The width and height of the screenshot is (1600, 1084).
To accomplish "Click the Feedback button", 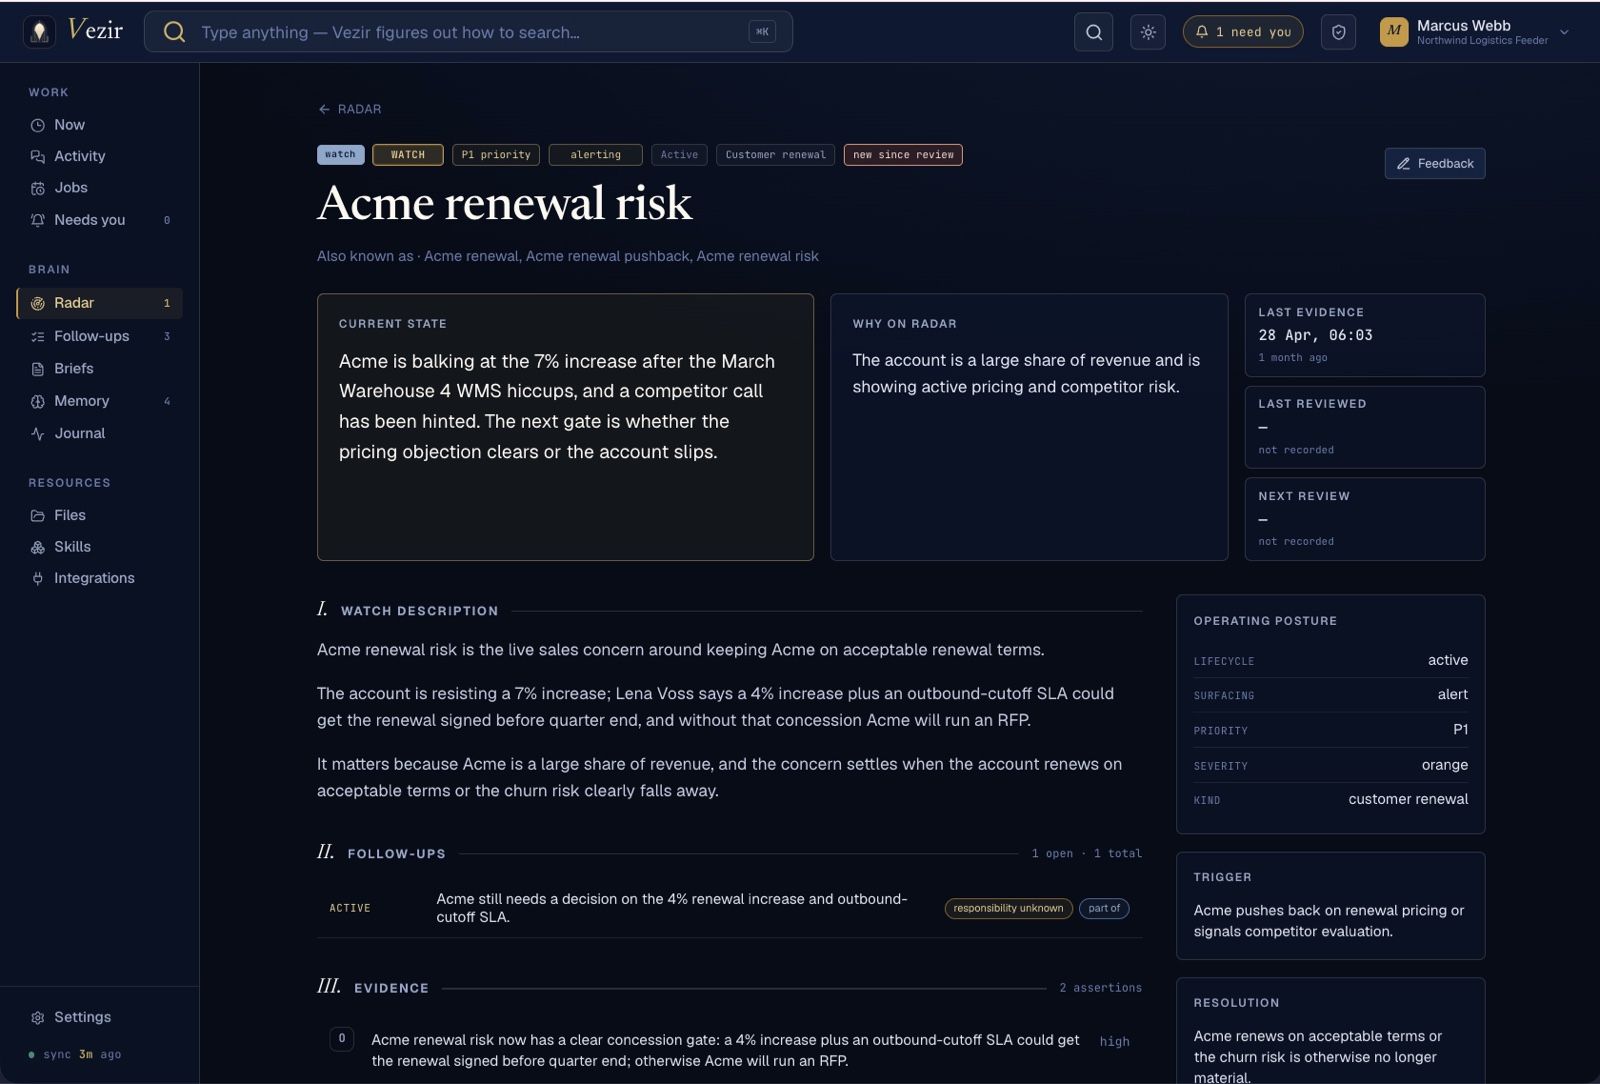I will point(1435,163).
